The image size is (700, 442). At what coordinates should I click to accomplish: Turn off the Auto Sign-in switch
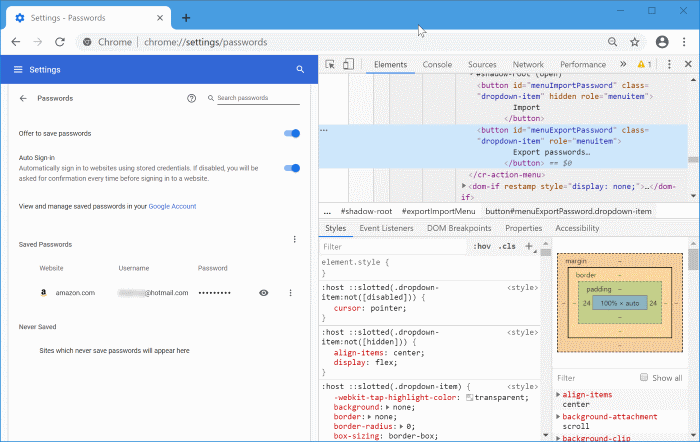[x=291, y=168]
